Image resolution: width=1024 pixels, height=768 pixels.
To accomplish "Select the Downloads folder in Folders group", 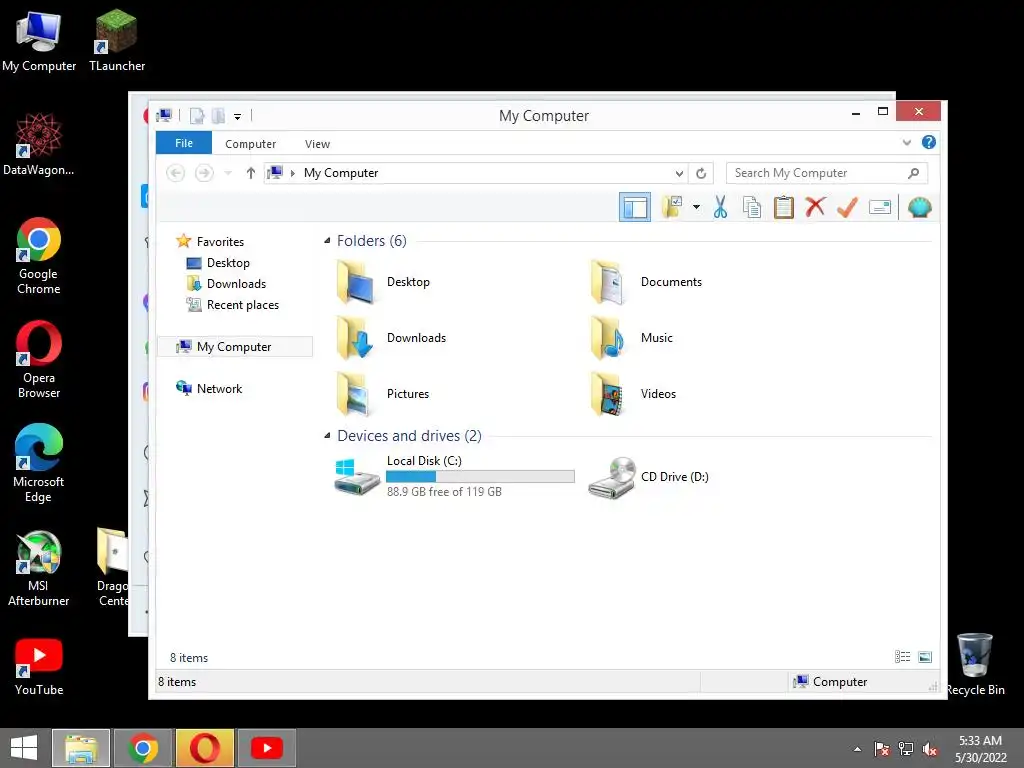I will click(x=391, y=338).
